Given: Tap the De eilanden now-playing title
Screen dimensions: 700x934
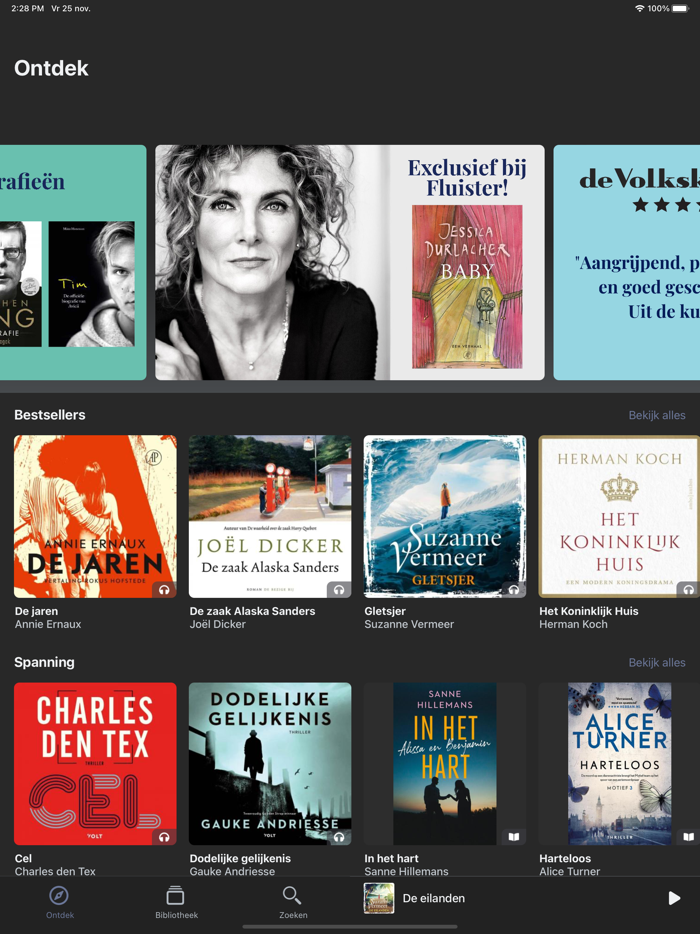Looking at the screenshot, I should 434,898.
